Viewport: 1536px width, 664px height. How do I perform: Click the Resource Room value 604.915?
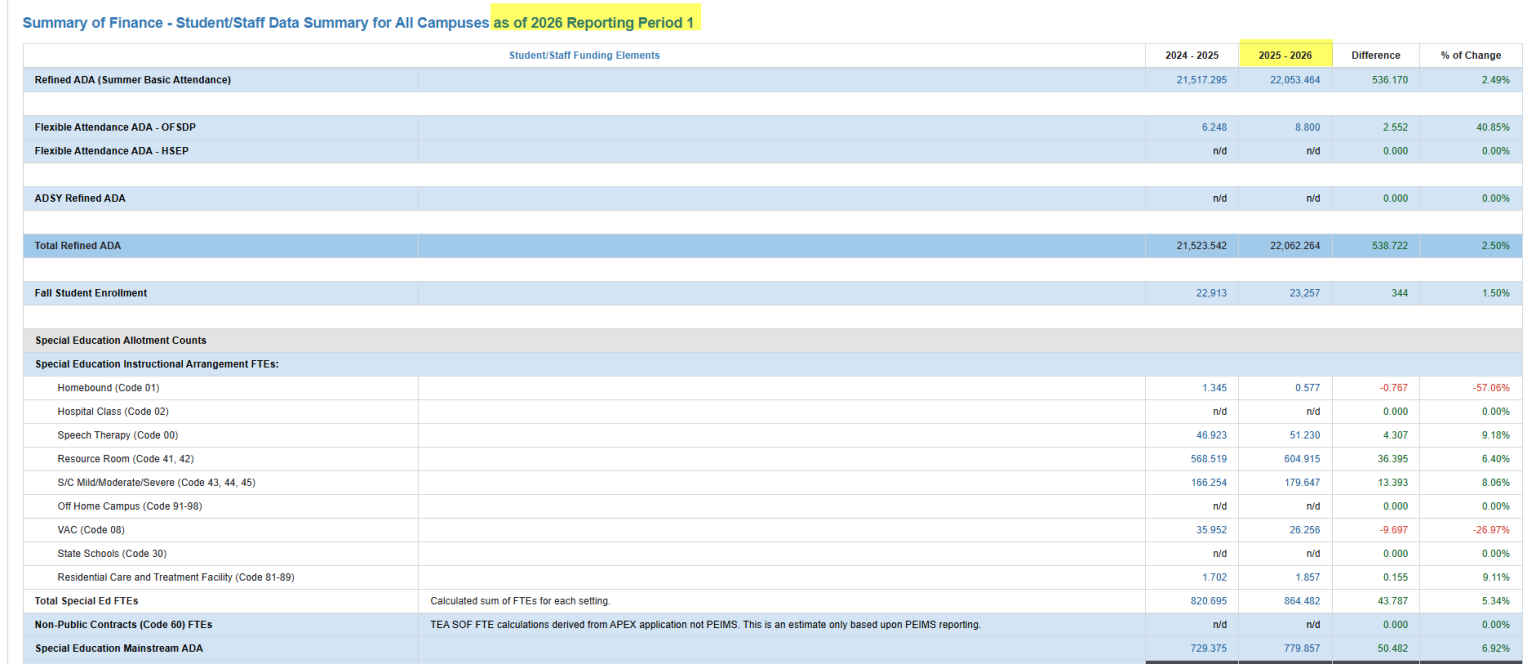point(1300,458)
